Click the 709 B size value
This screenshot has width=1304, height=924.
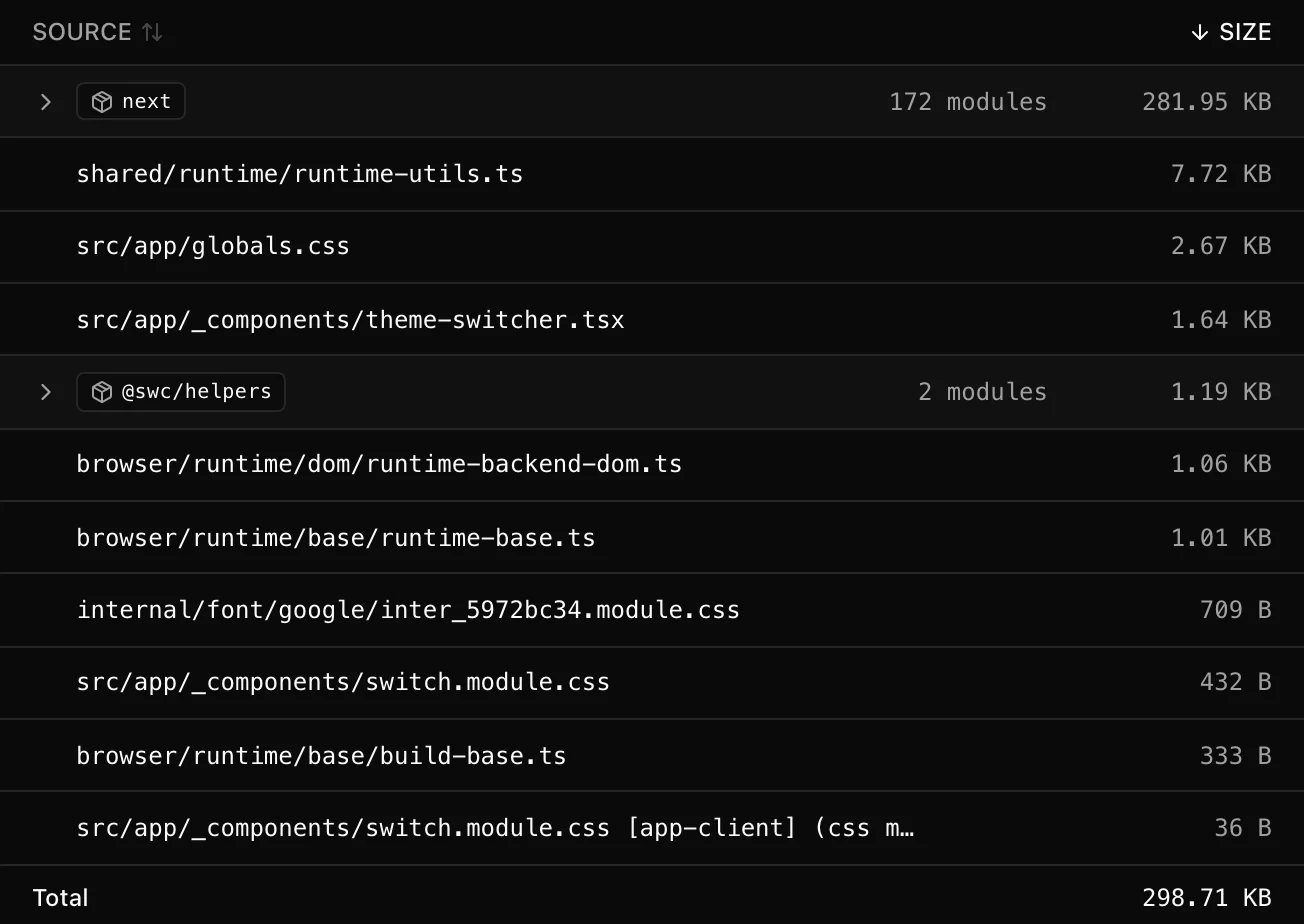[1236, 610]
